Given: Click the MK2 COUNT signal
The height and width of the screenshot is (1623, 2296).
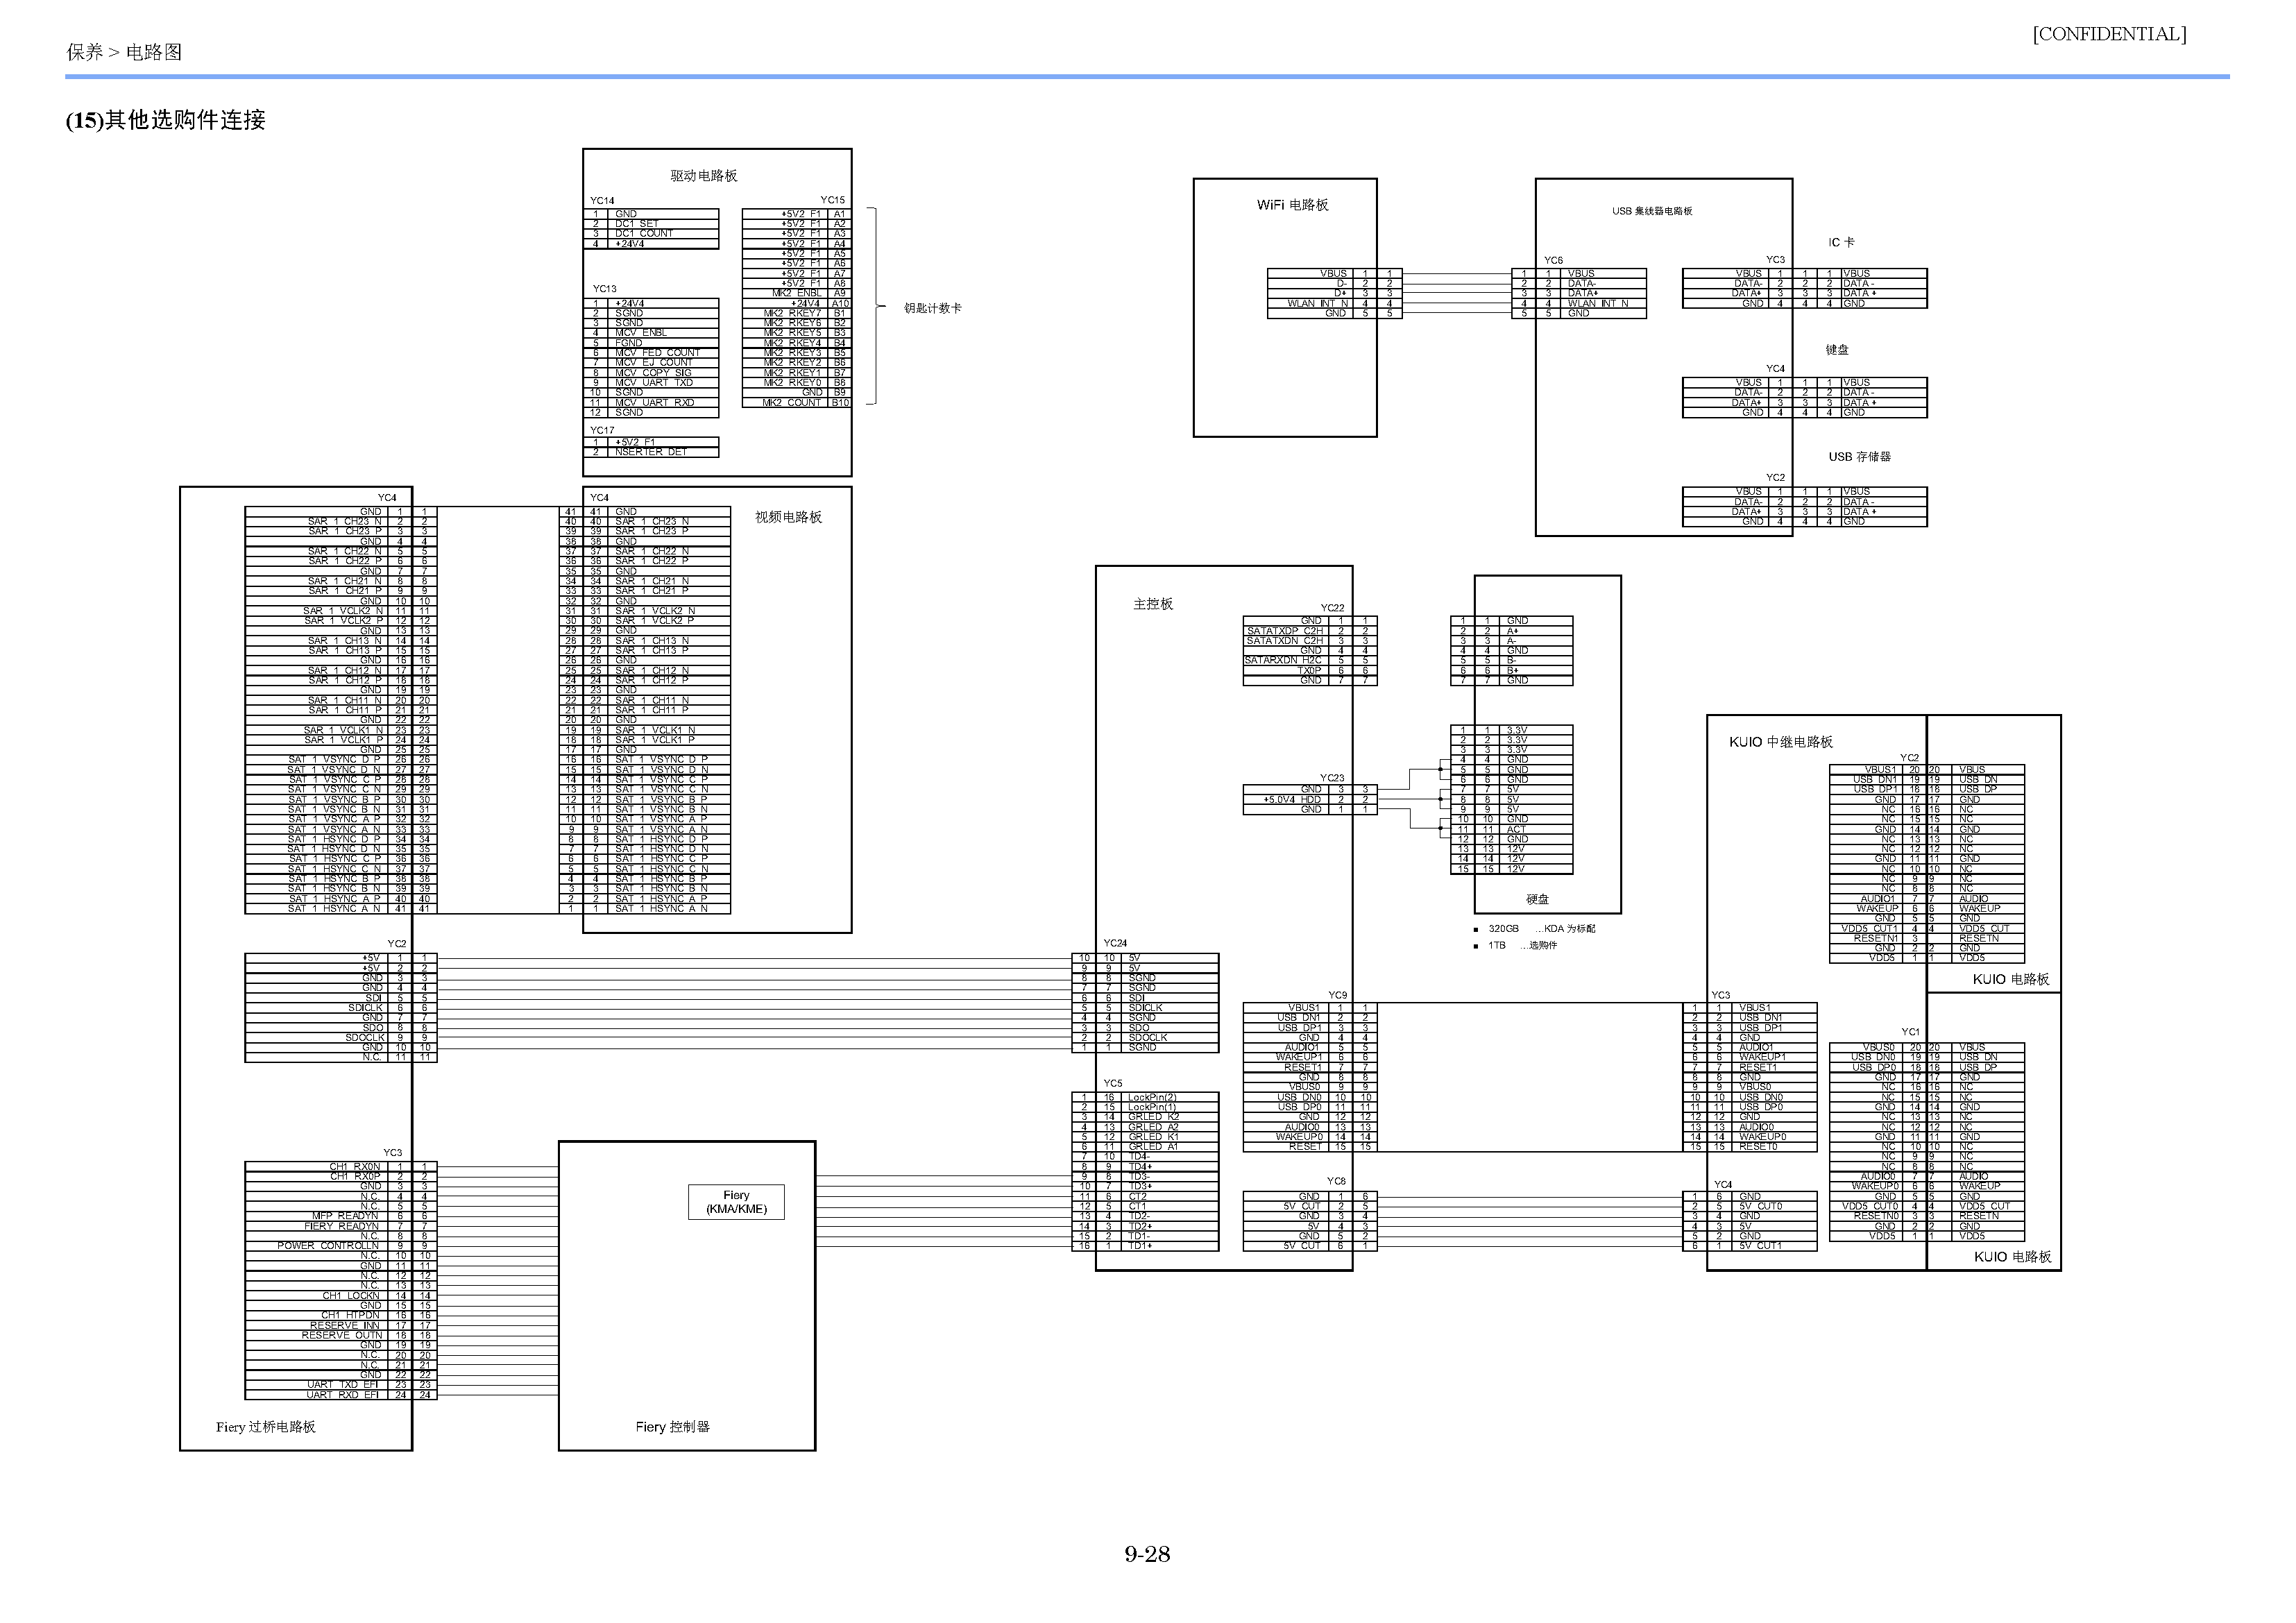Looking at the screenshot, I should click(x=792, y=403).
